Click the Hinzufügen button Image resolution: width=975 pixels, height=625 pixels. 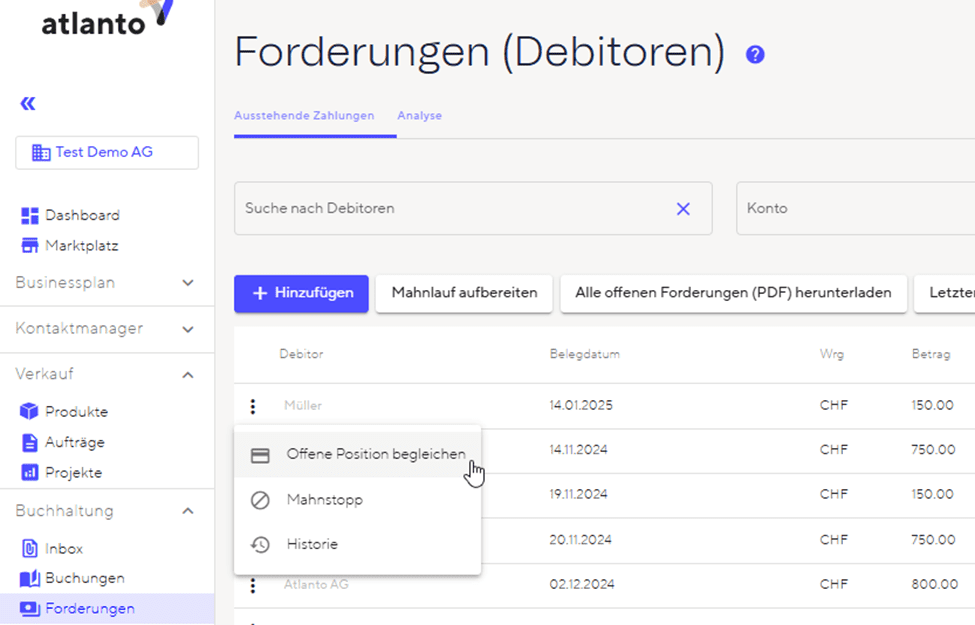coord(301,293)
